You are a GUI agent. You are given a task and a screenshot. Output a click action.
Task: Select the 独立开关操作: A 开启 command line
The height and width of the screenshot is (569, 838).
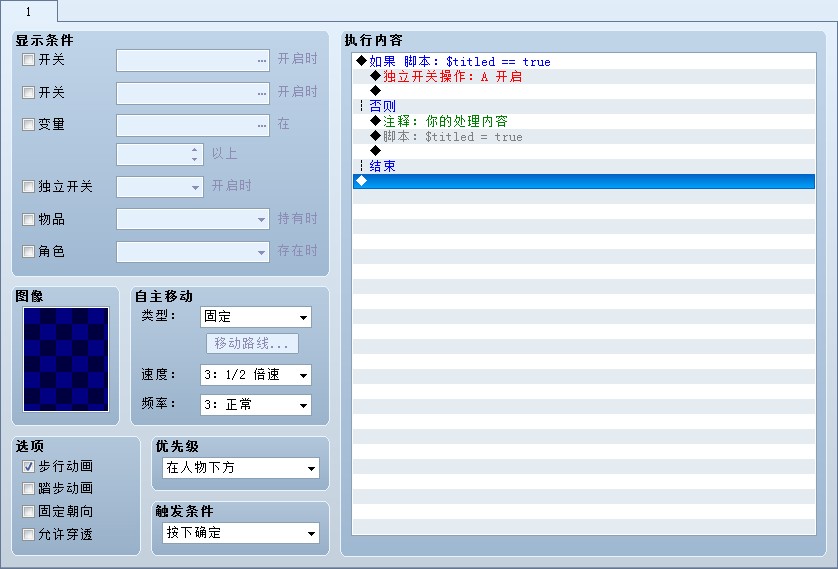click(584, 76)
